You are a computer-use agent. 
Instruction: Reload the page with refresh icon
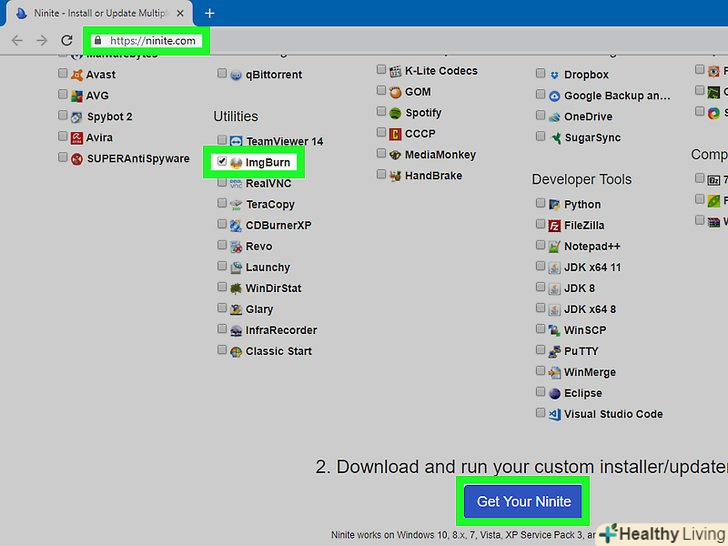tap(67, 40)
